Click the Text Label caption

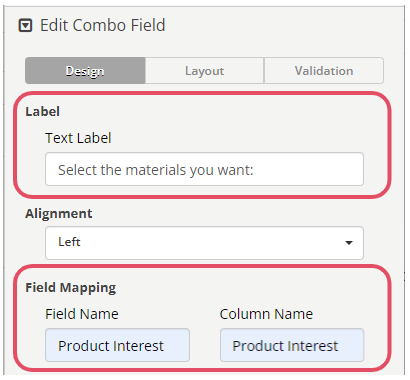tap(78, 138)
